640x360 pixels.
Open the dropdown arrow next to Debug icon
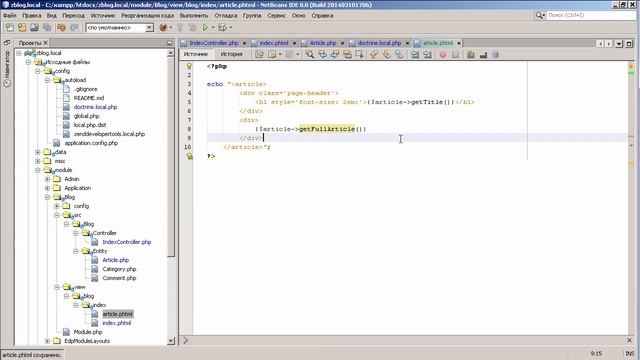tap(231, 27)
